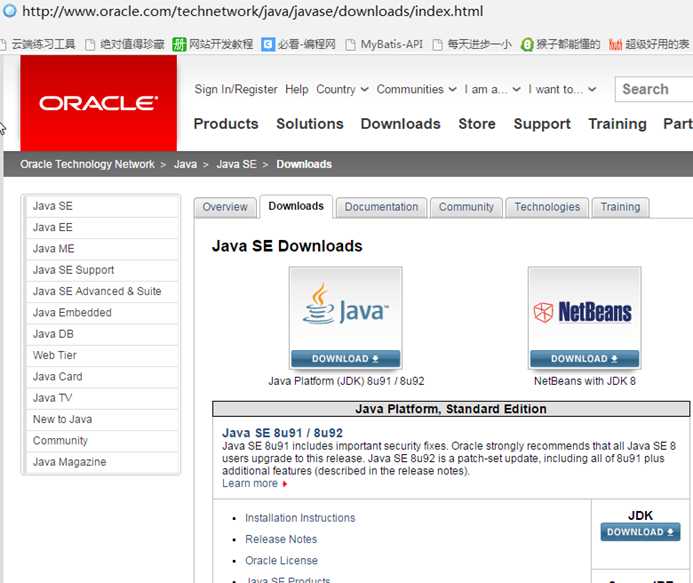Open New to Java sidebar link

click(x=102, y=419)
